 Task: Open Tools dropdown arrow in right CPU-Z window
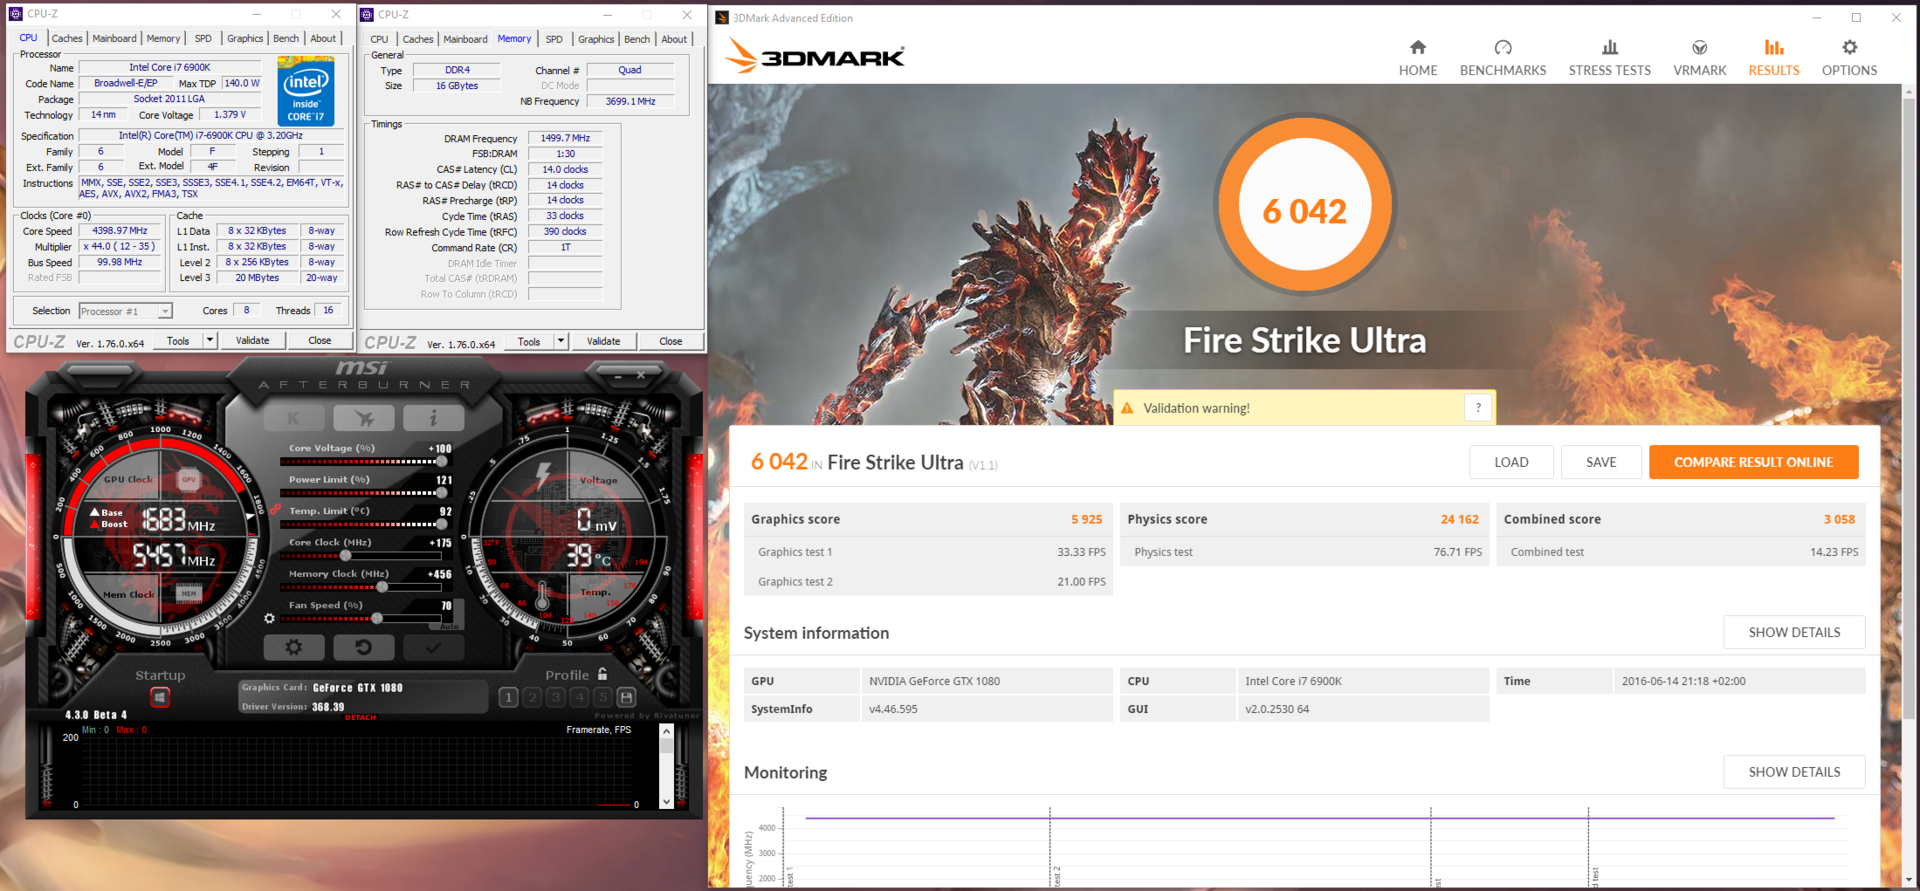click(561, 341)
